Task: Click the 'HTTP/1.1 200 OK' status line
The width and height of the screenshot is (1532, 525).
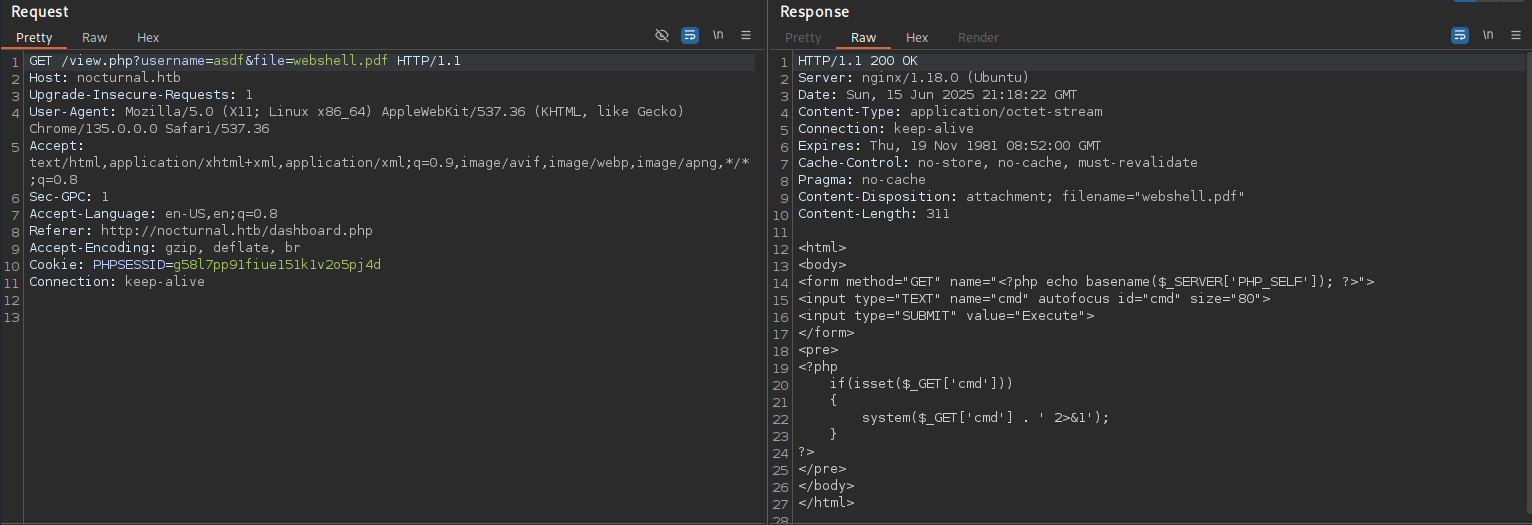Action: [857, 61]
